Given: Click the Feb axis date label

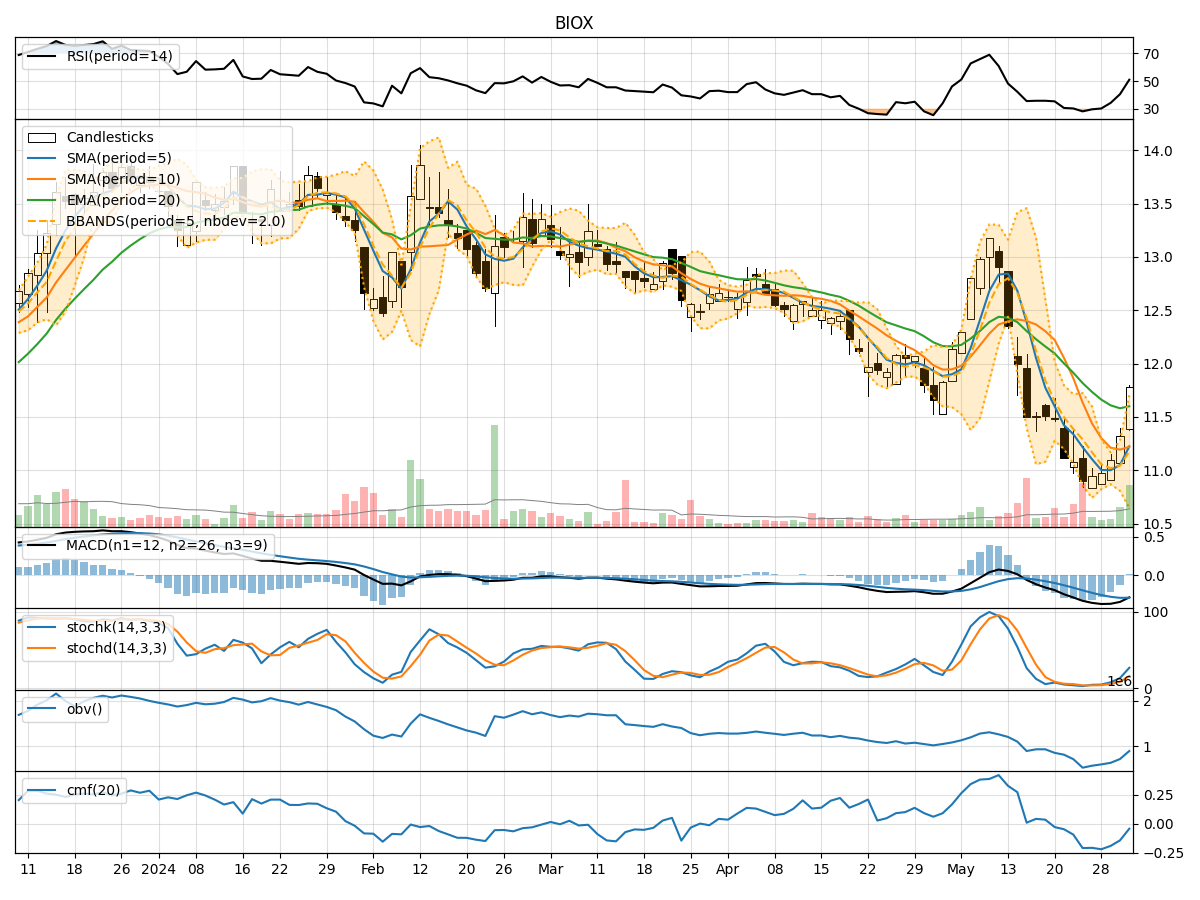Looking at the screenshot, I should [x=372, y=870].
